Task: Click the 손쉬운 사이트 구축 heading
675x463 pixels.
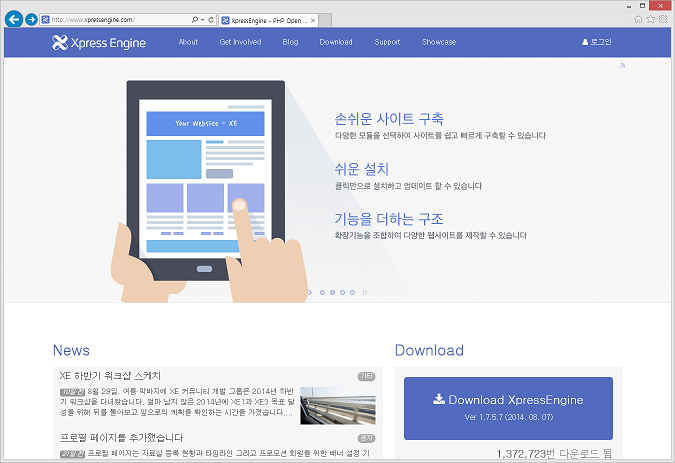Action: coord(389,119)
